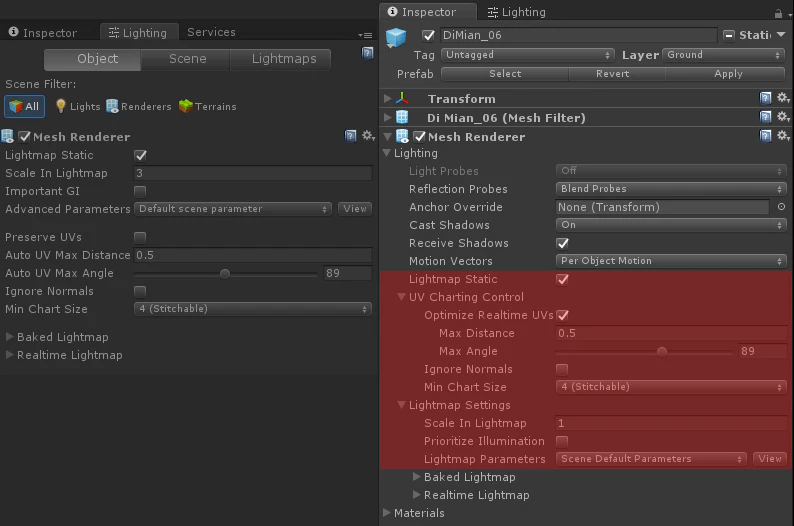Filter scene by Lights icon
The image size is (794, 526).
pyautogui.click(x=61, y=106)
